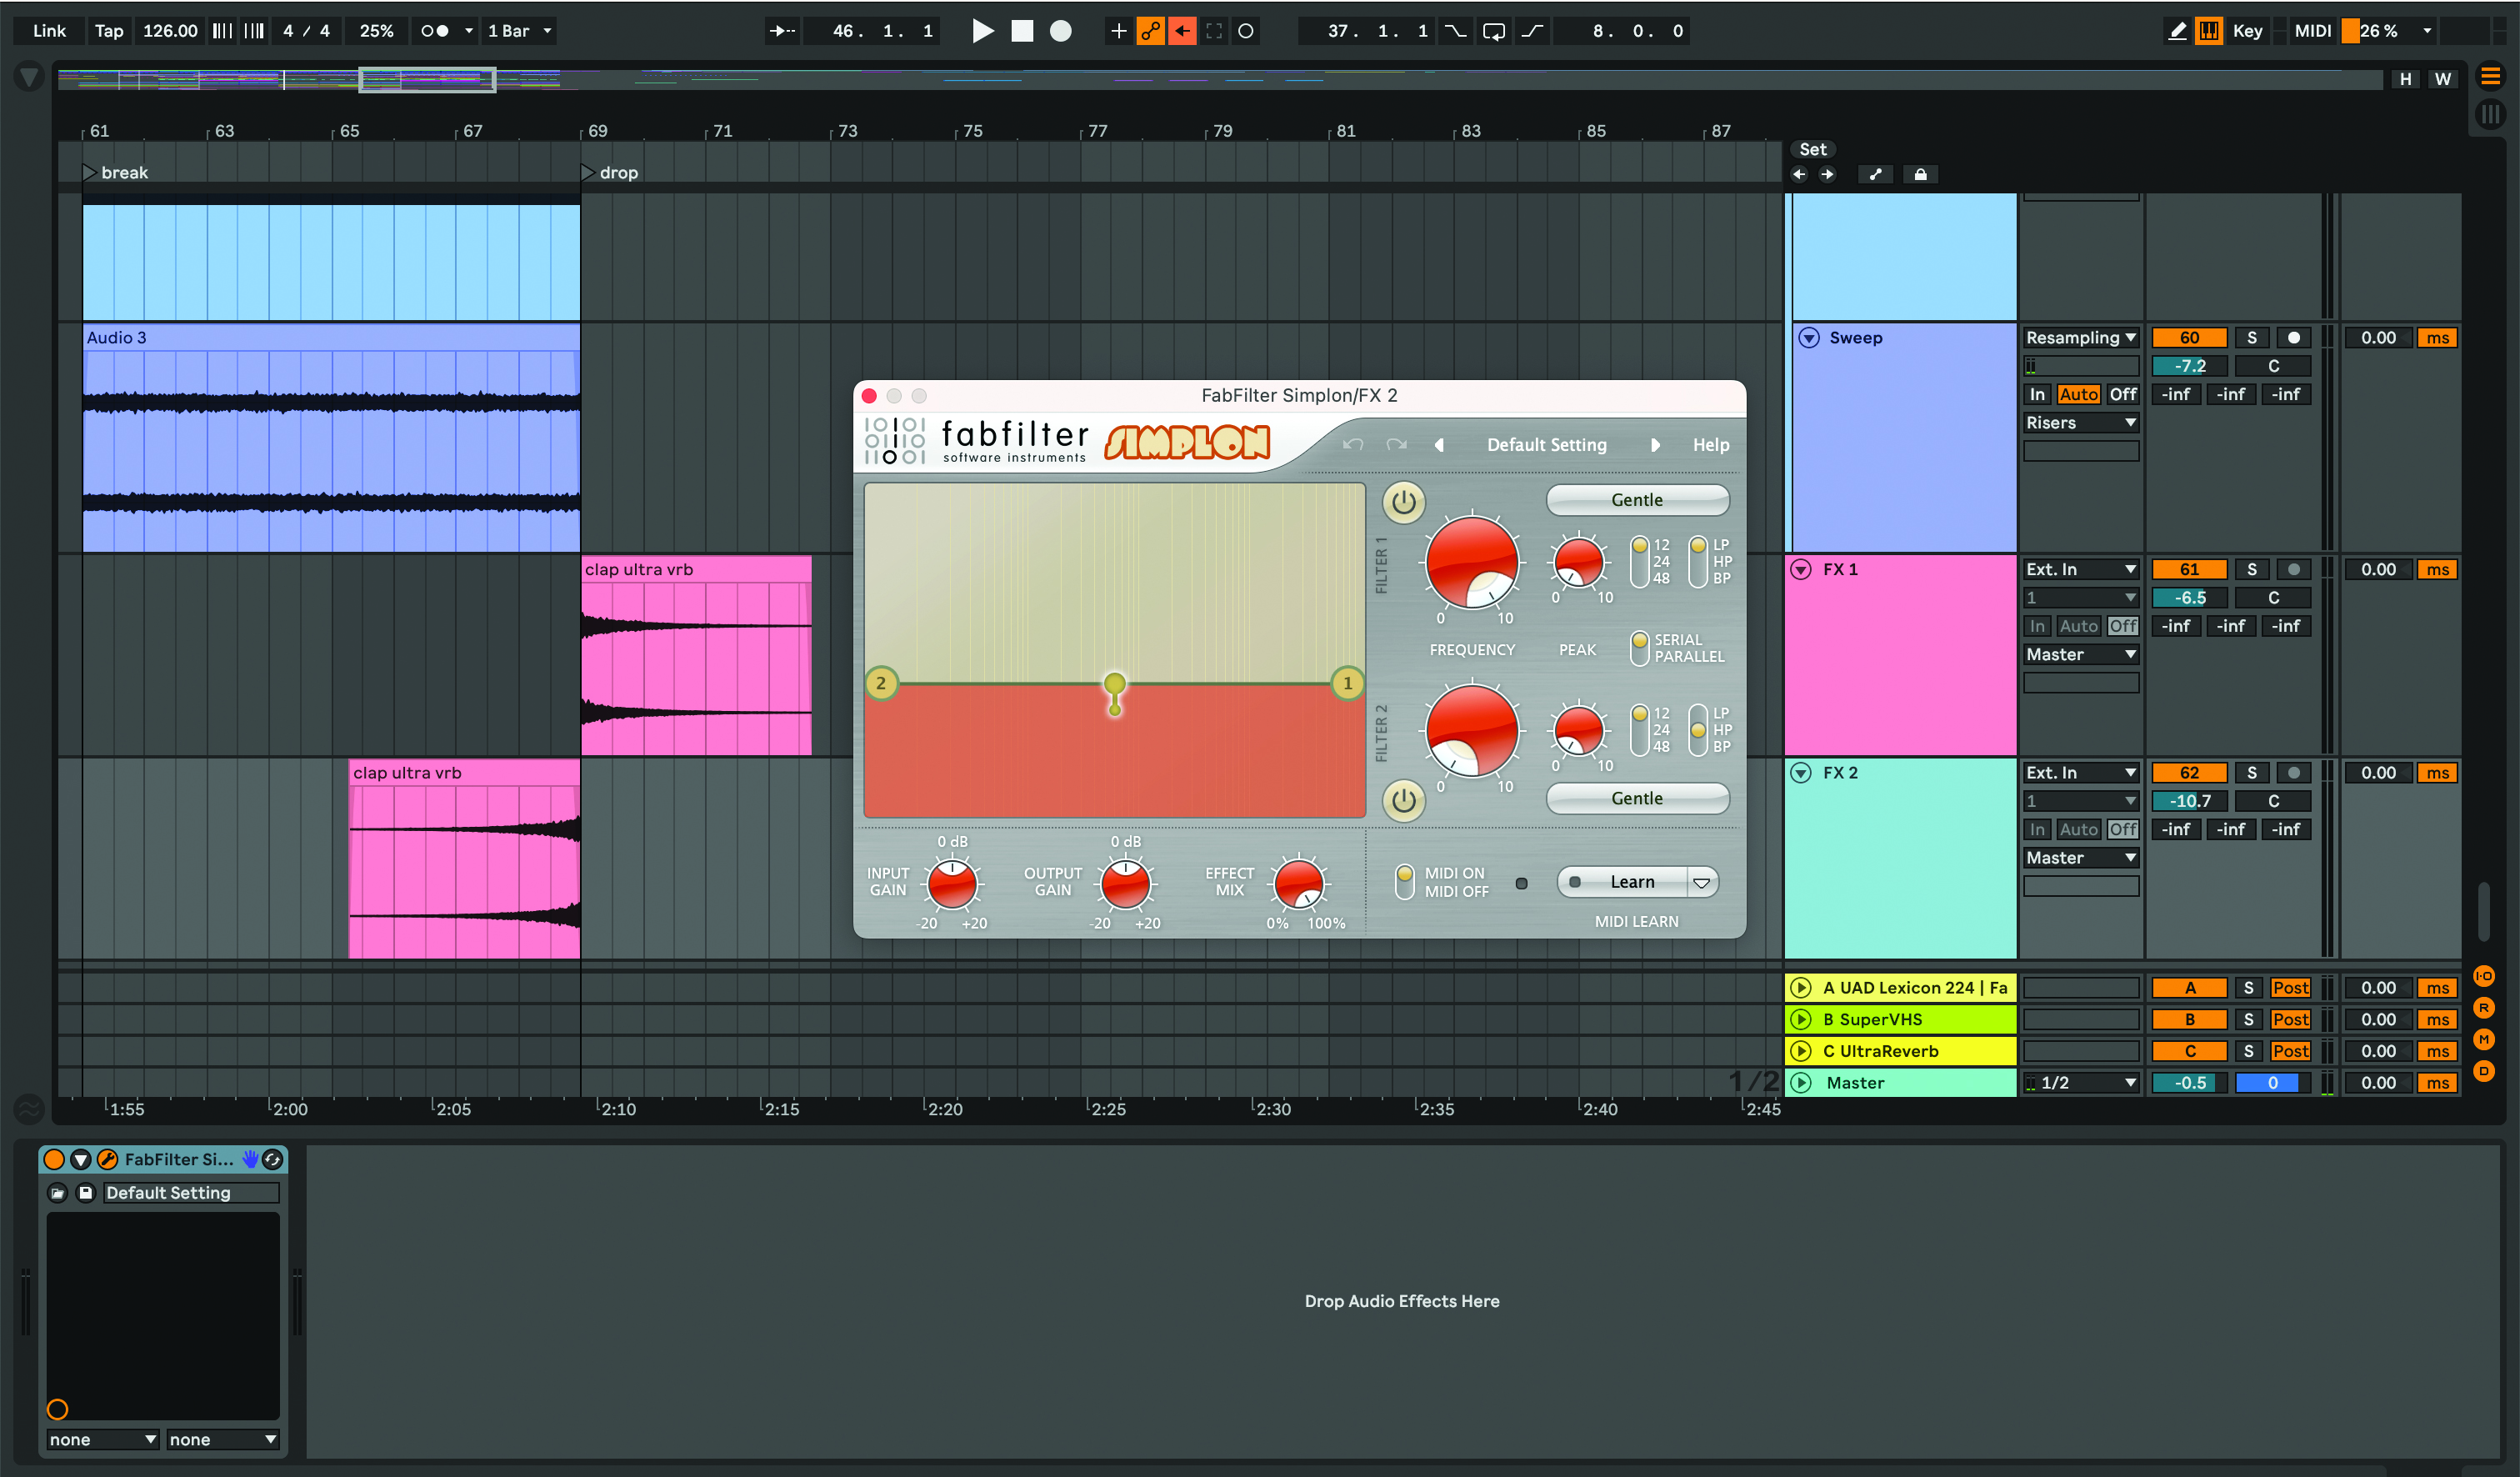Open the Risers output routing dropdown
Screen dimensions: 2520x1477
pos(2080,423)
